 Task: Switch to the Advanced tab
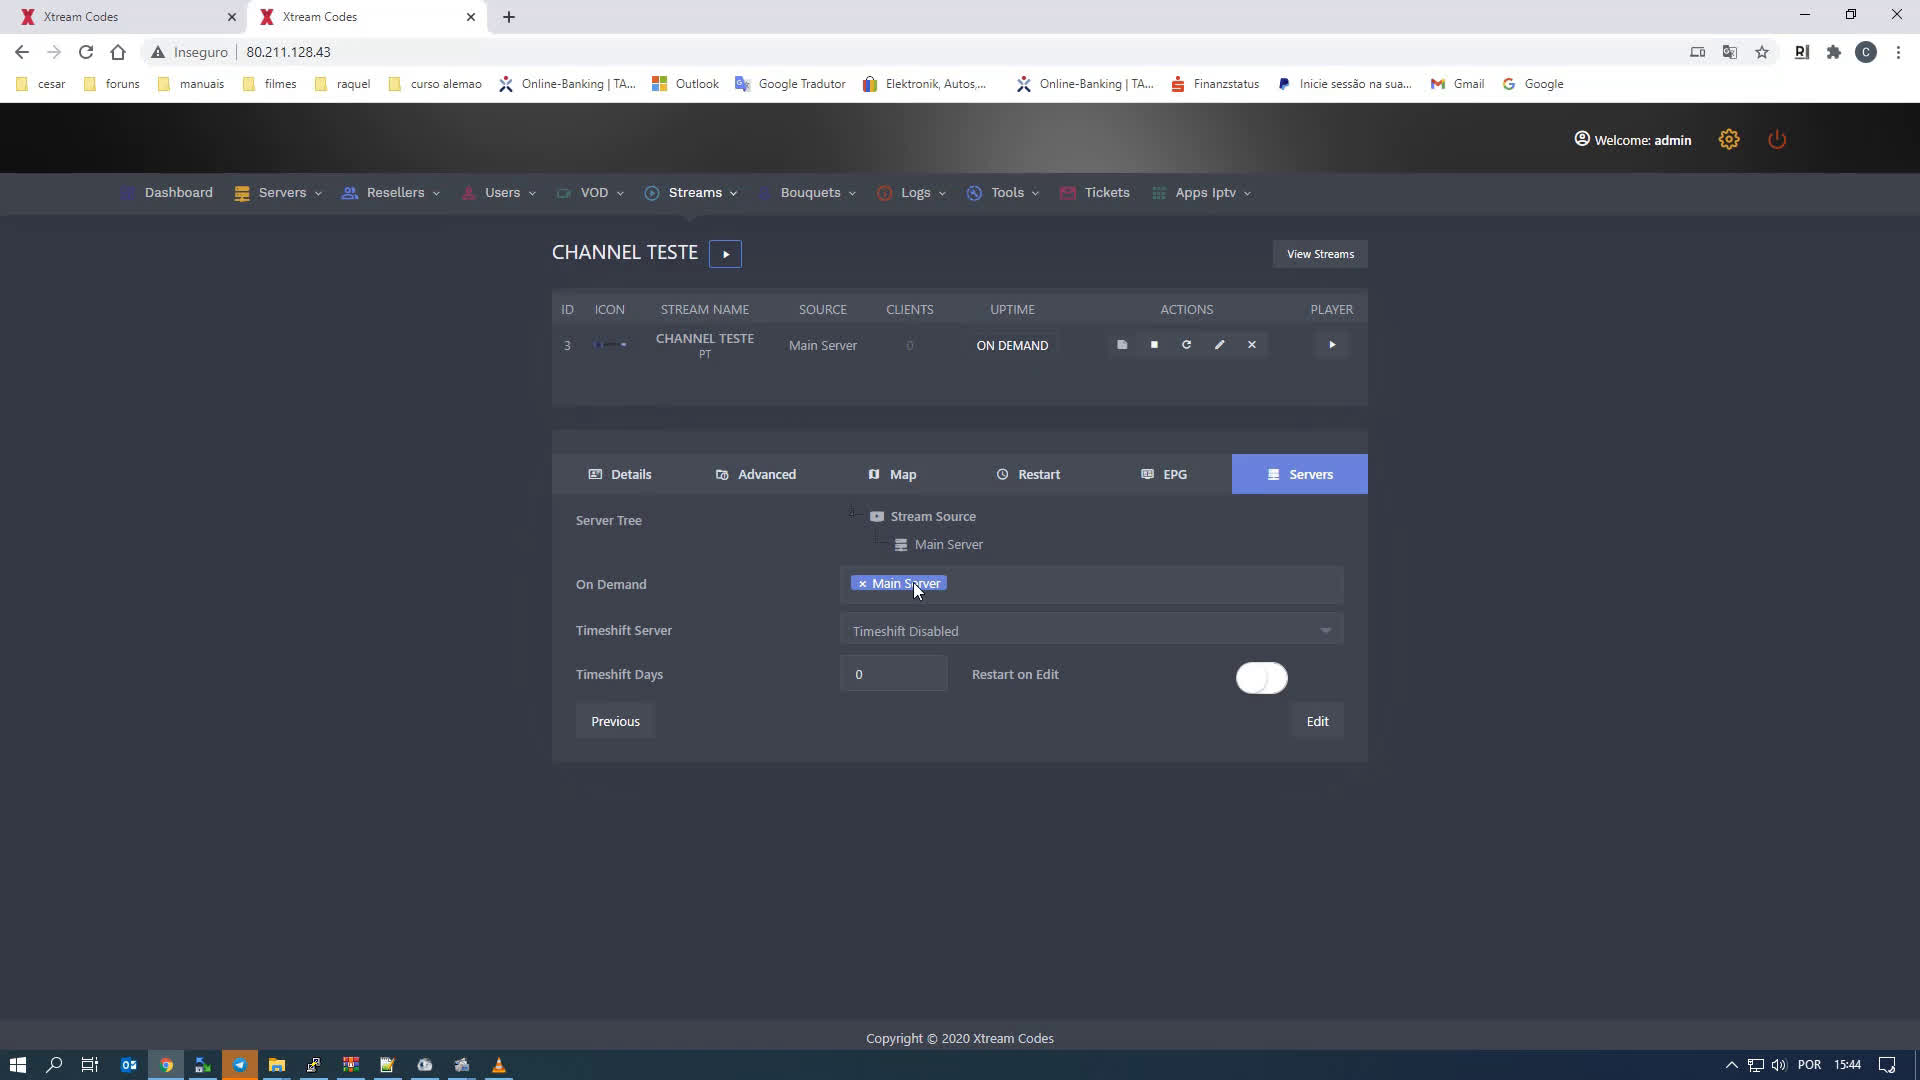click(x=756, y=474)
